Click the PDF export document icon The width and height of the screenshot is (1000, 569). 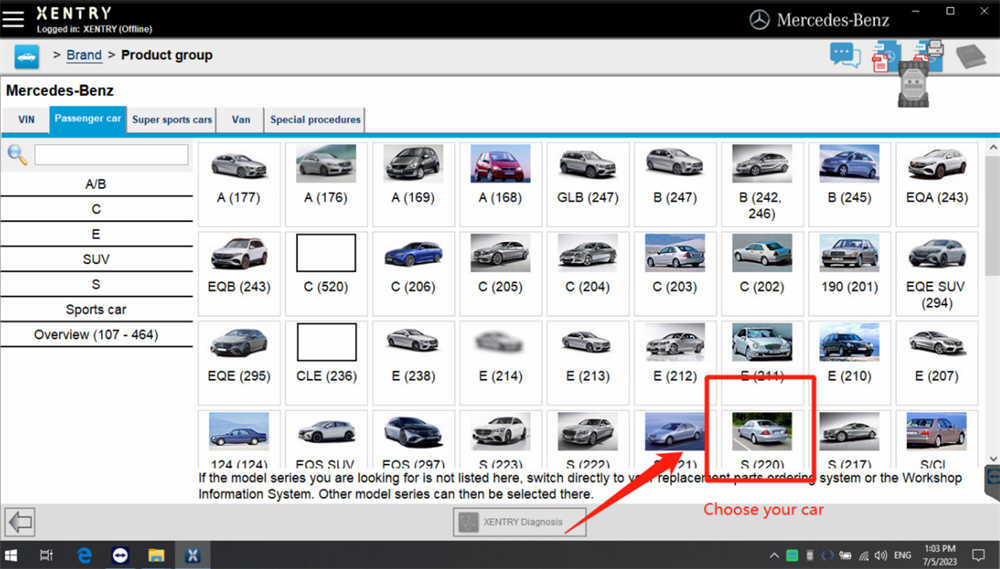(881, 58)
